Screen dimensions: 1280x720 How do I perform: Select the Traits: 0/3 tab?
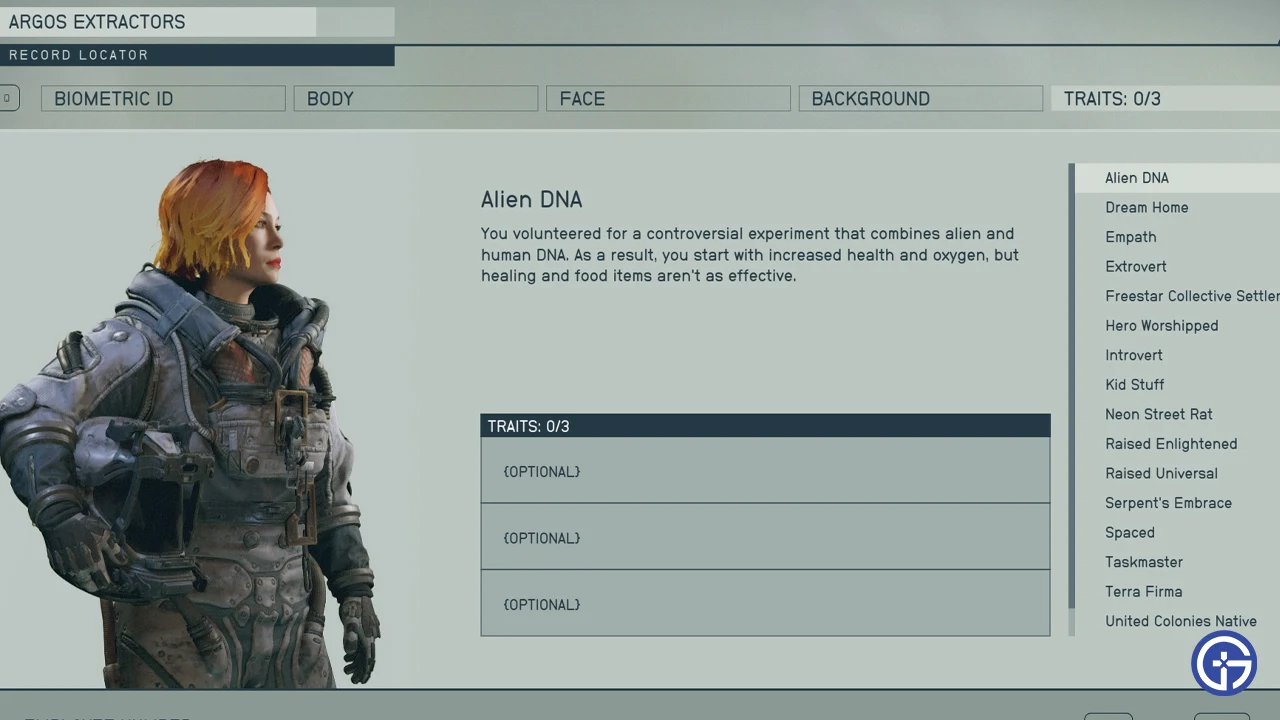pyautogui.click(x=1160, y=98)
